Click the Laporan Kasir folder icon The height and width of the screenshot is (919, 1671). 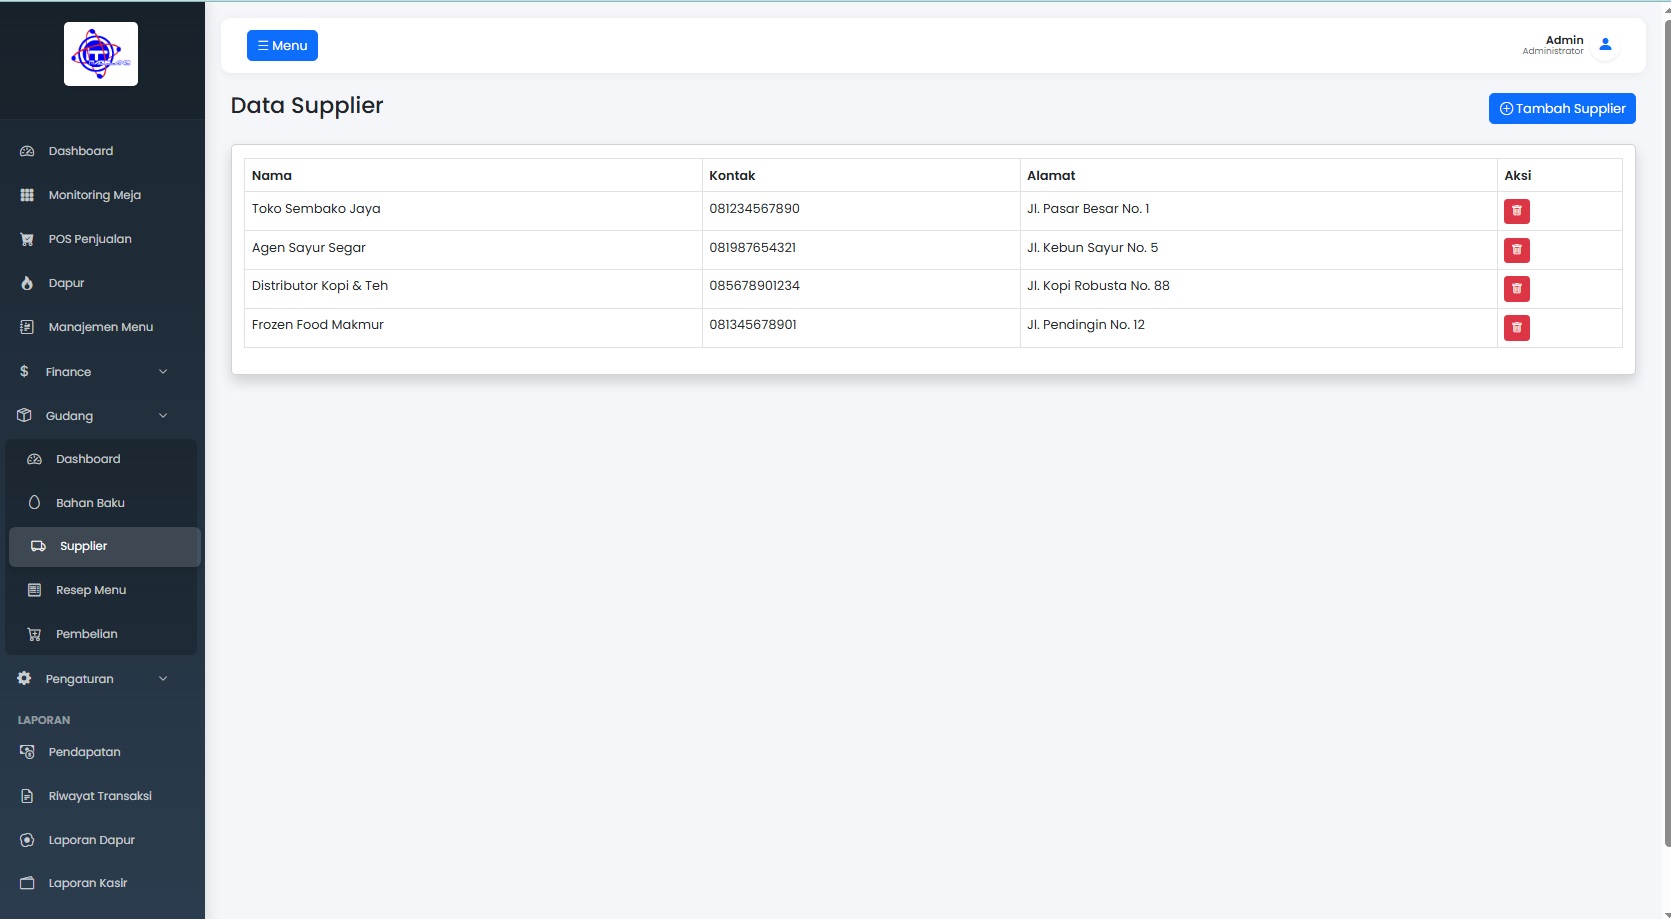point(27,883)
